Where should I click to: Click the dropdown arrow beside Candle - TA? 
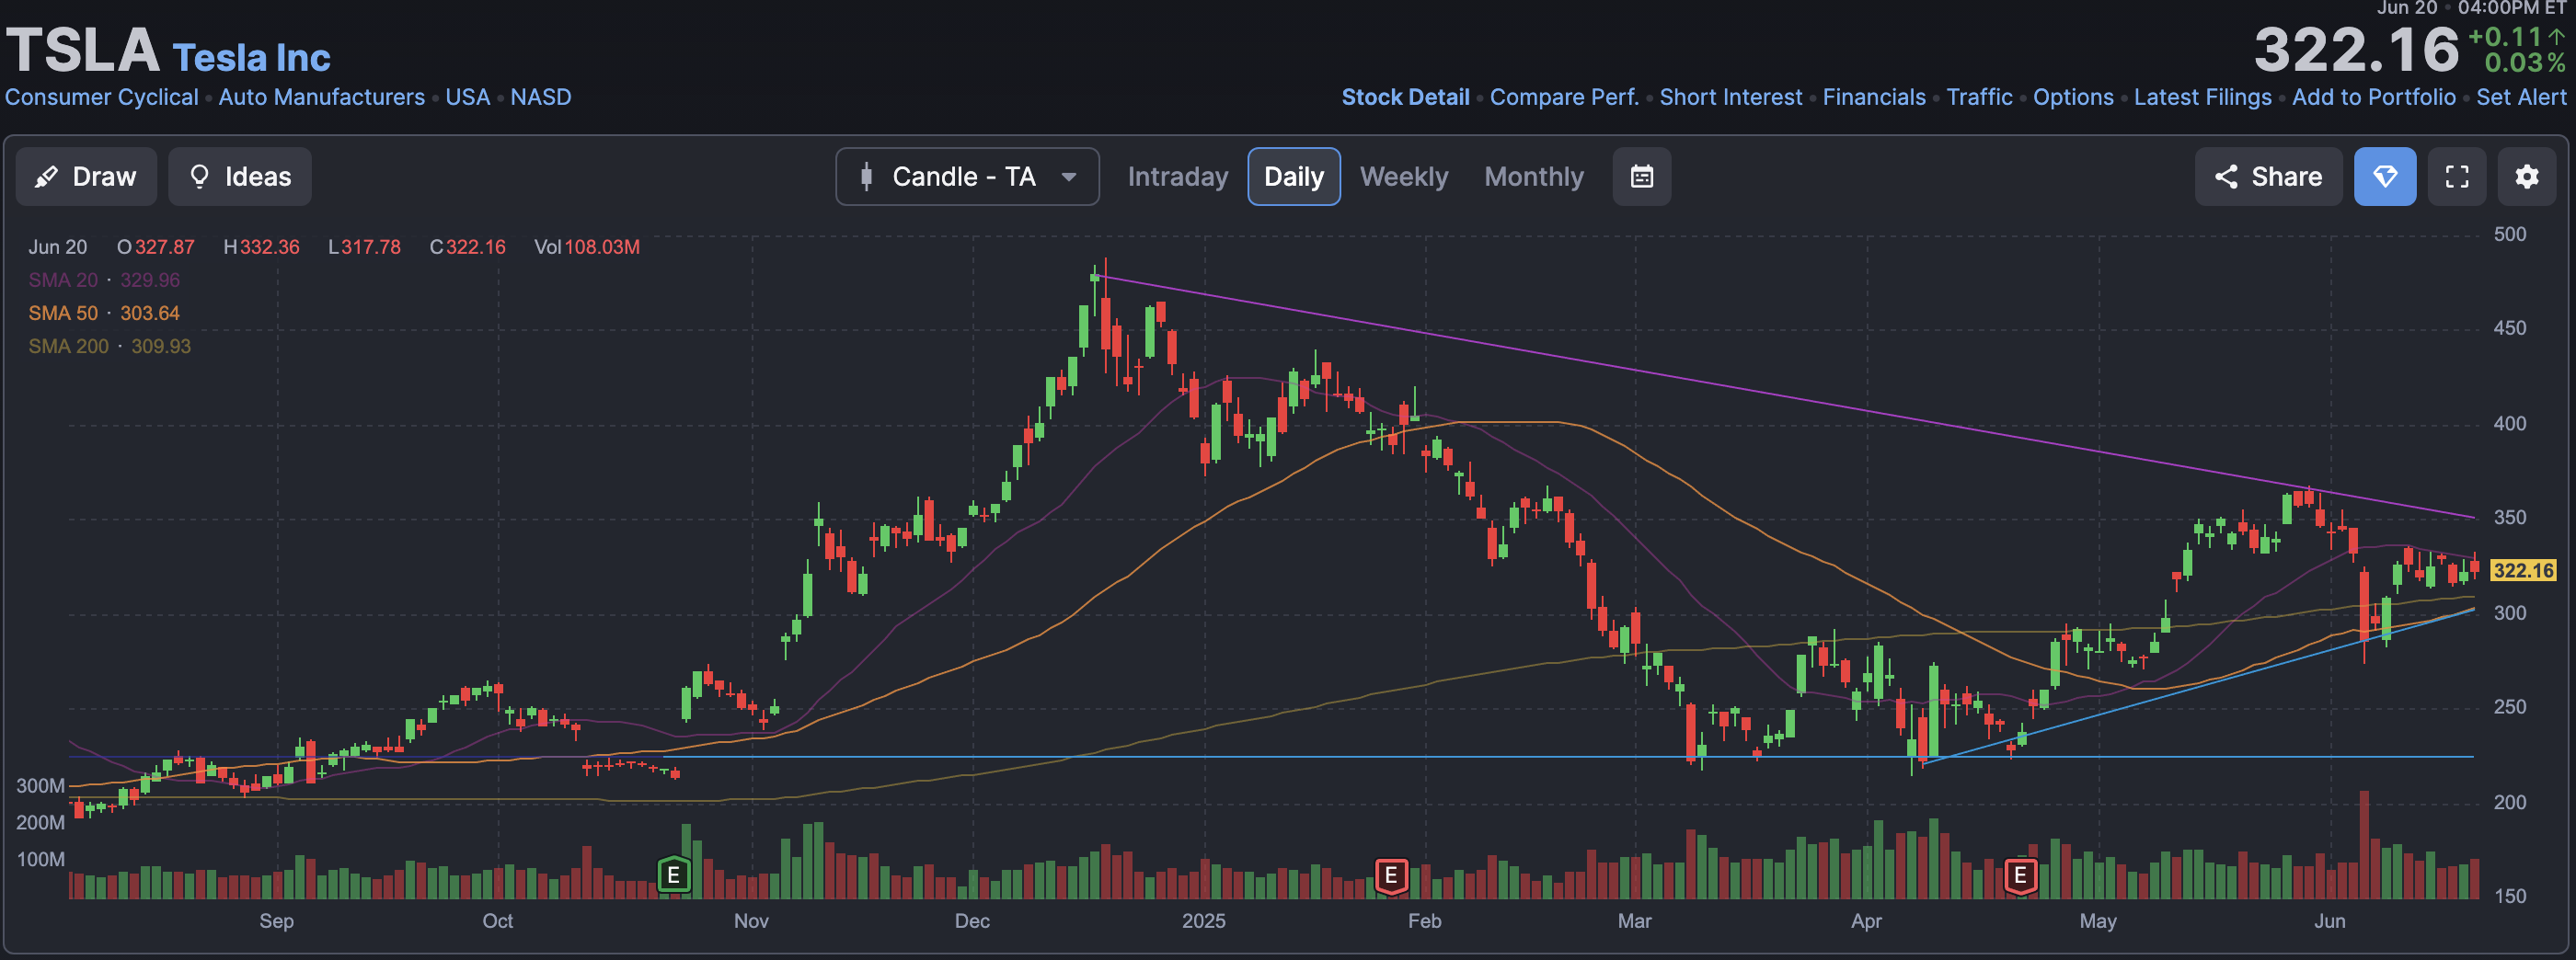[x=1068, y=177]
